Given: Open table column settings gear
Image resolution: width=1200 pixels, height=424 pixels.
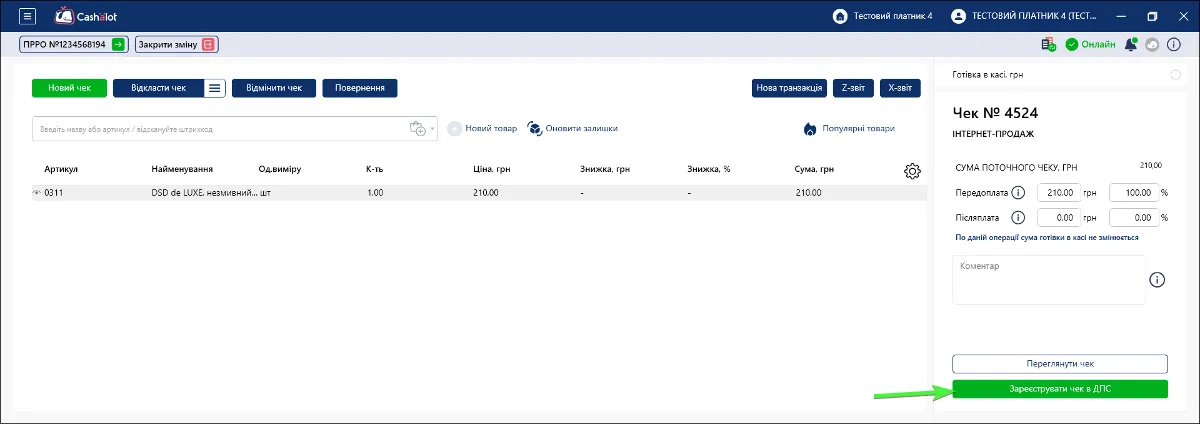Looking at the screenshot, I should (912, 171).
